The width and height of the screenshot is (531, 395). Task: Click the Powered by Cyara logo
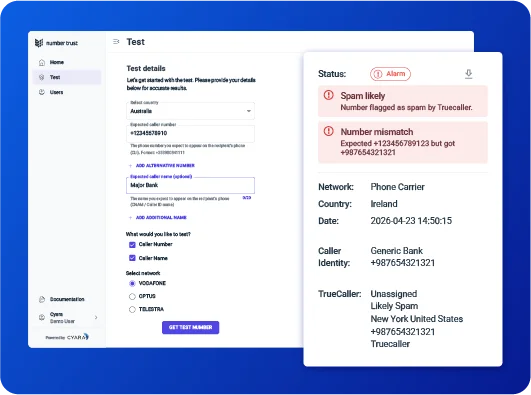[x=67, y=337]
